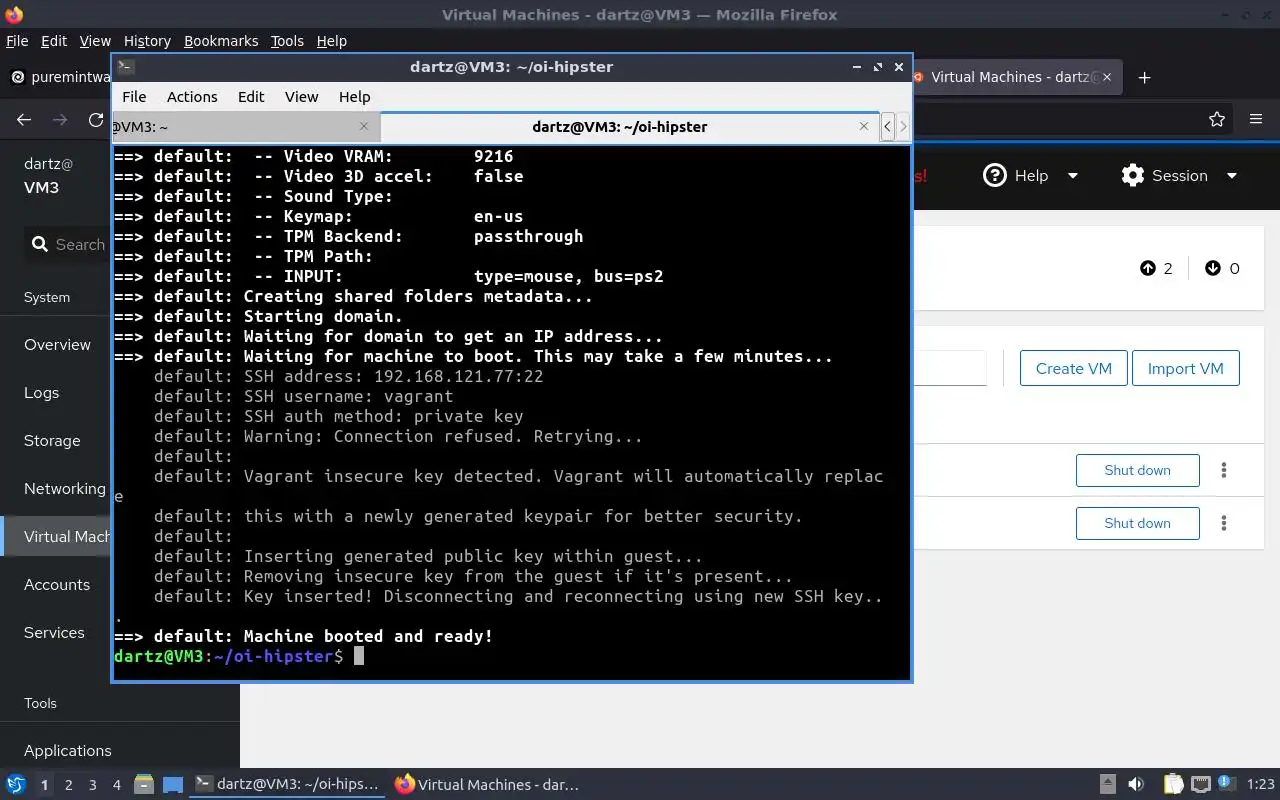Open Overview in Cockpit sidebar
Screen dimensions: 1280x800
click(x=57, y=344)
